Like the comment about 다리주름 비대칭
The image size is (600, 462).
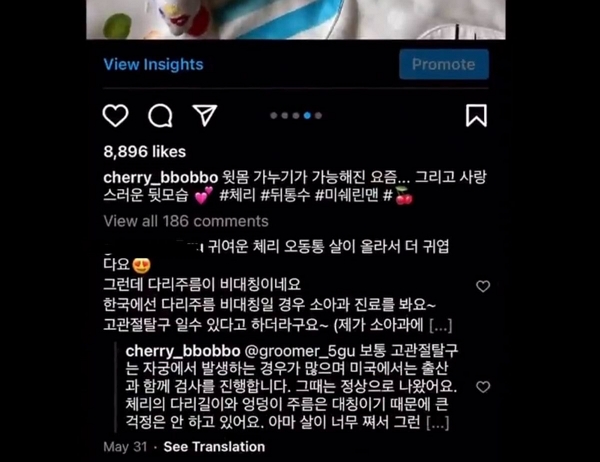pyautogui.click(x=483, y=286)
